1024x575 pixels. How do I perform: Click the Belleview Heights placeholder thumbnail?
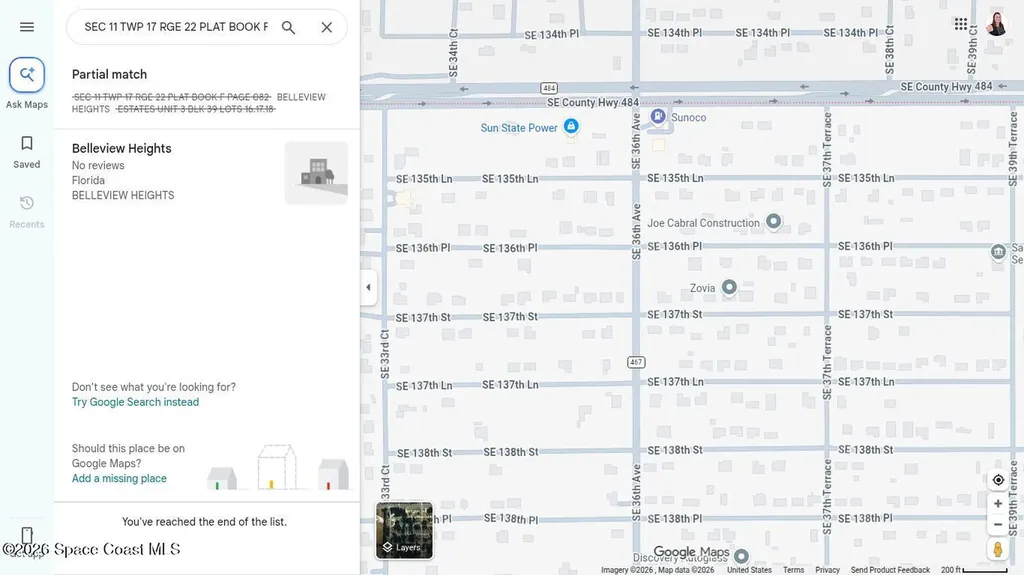316,172
